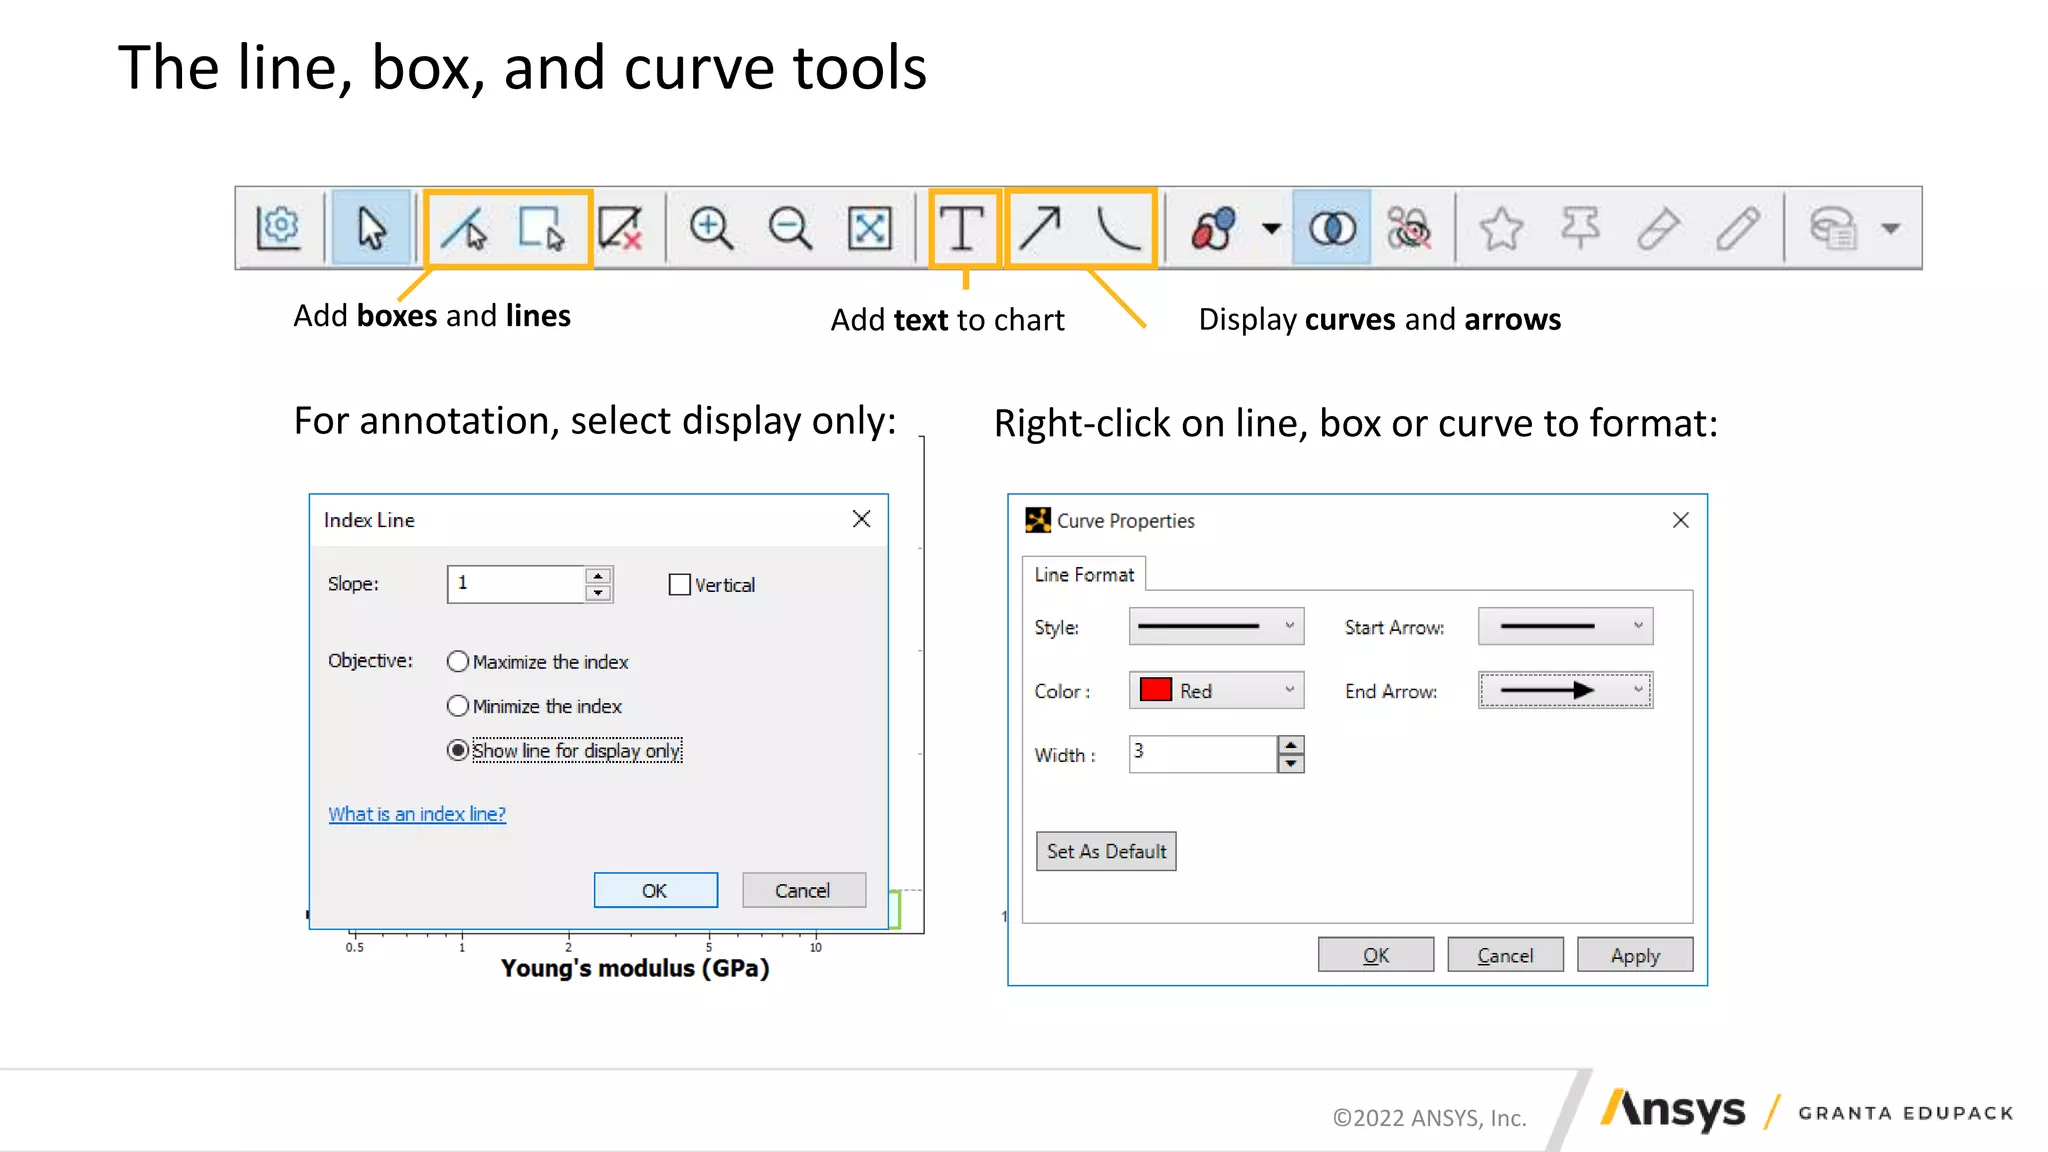This screenshot has height=1152, width=2048.
Task: Select the arrow drawing tool
Action: (x=1041, y=228)
